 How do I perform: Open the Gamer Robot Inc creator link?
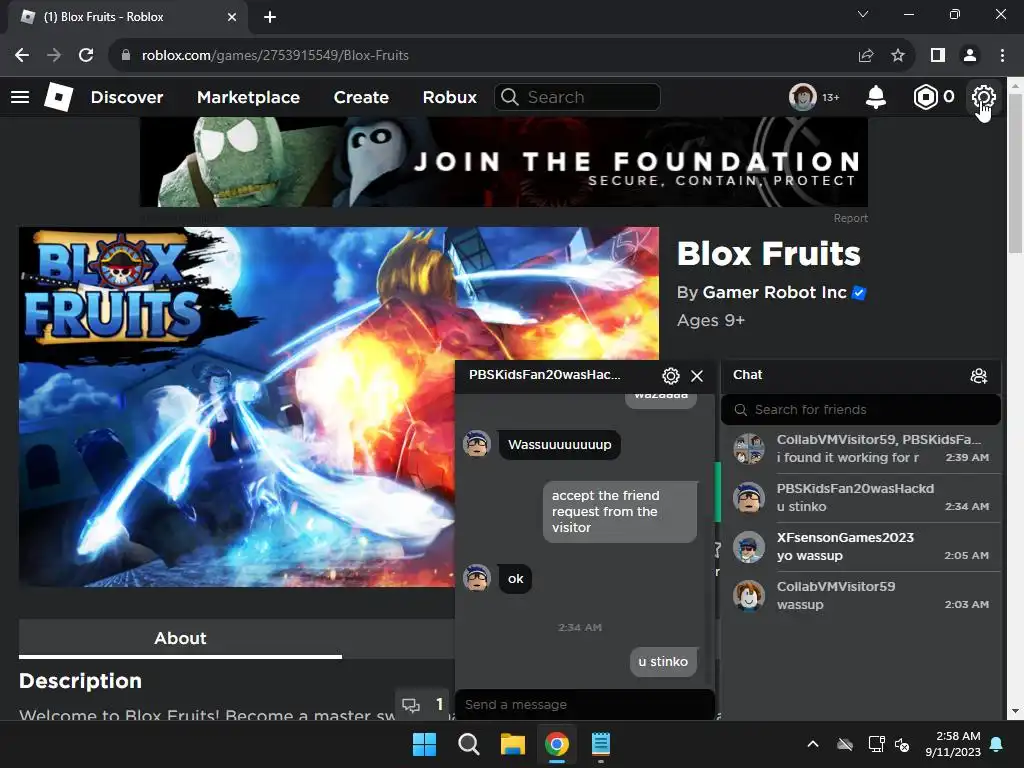(x=775, y=293)
